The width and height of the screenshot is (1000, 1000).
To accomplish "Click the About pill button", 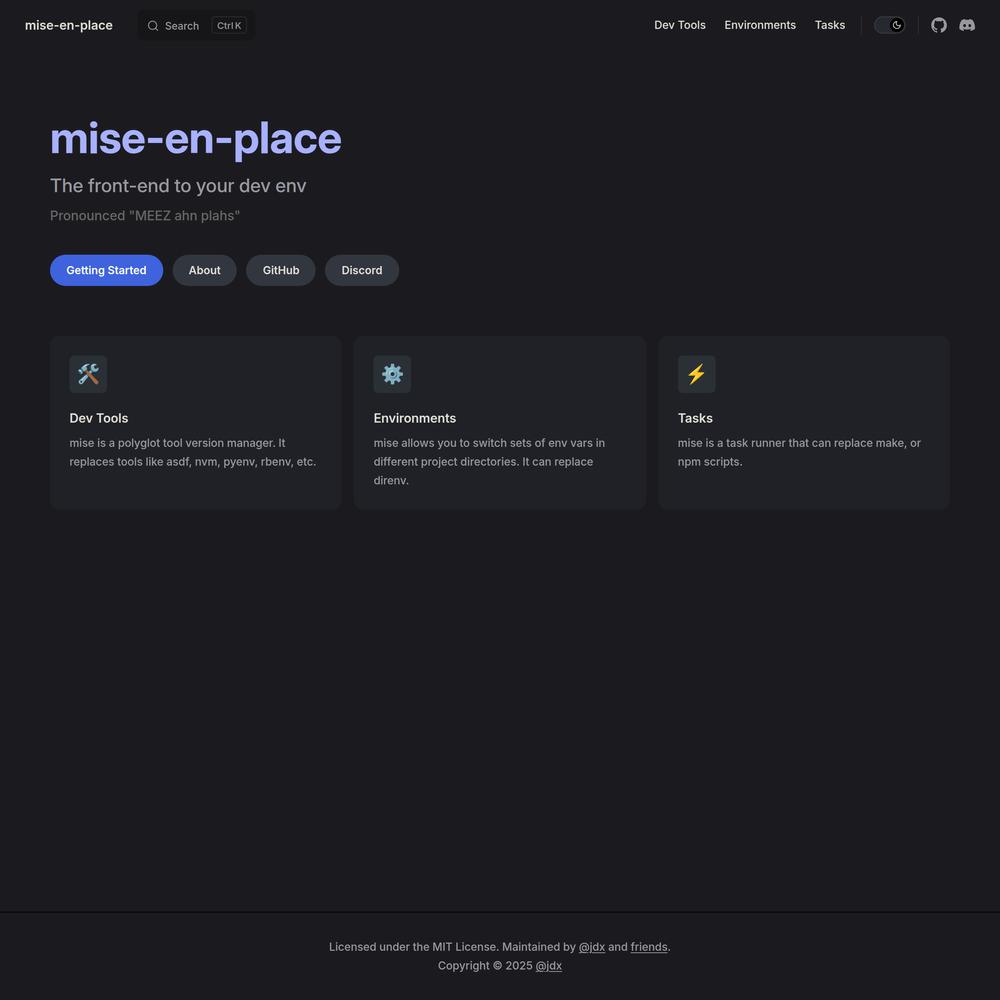I will tap(204, 270).
